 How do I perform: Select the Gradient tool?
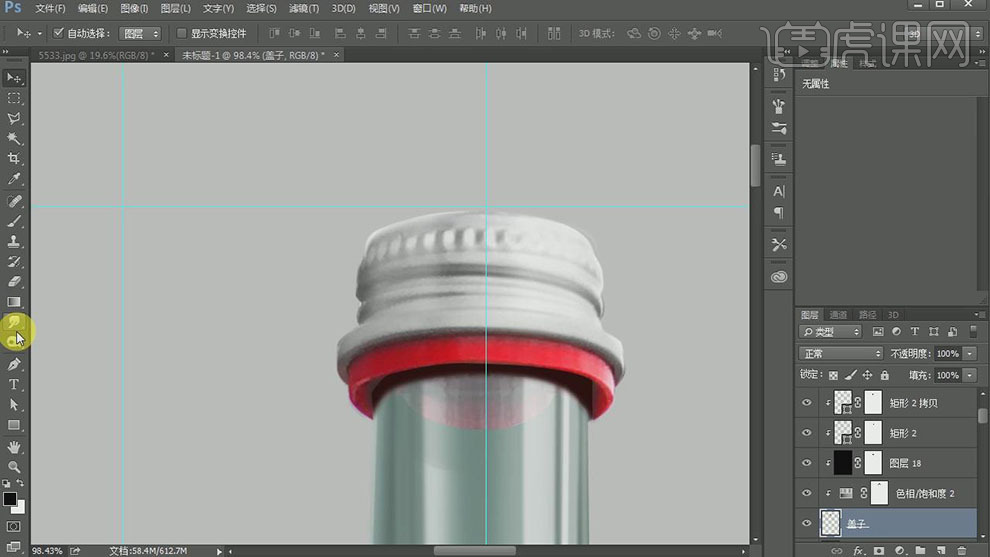click(x=14, y=302)
